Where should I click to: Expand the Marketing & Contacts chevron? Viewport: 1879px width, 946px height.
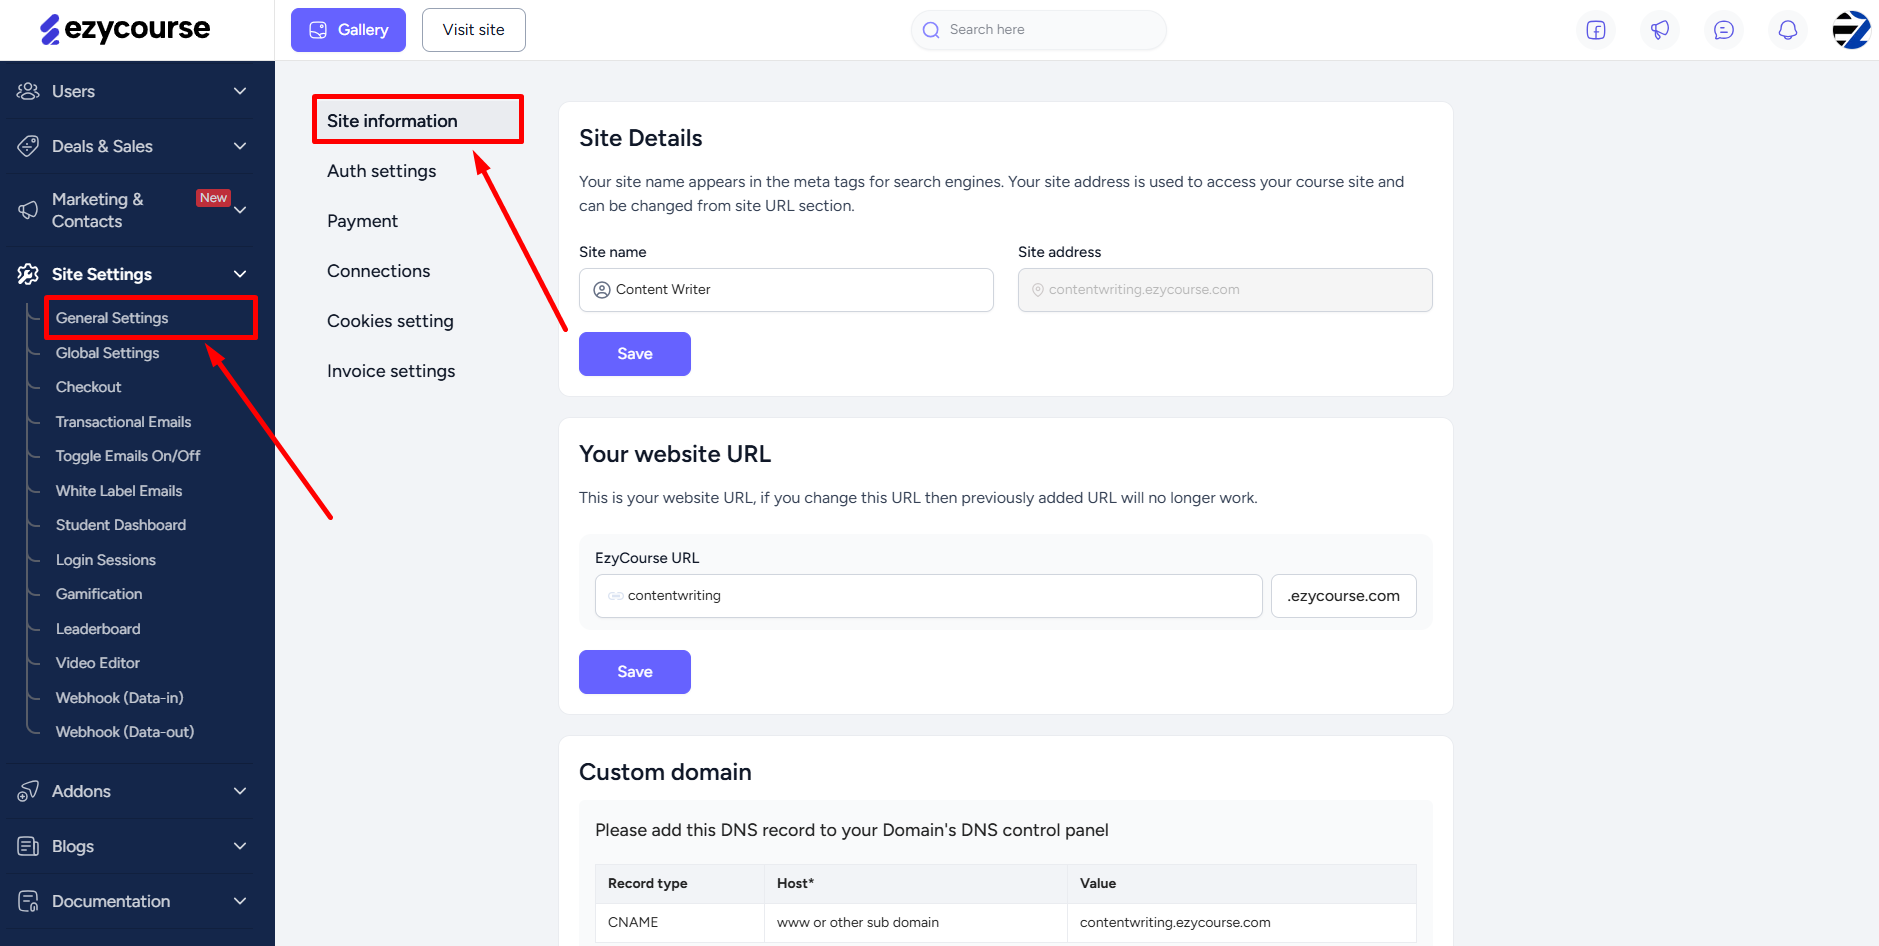click(x=240, y=210)
